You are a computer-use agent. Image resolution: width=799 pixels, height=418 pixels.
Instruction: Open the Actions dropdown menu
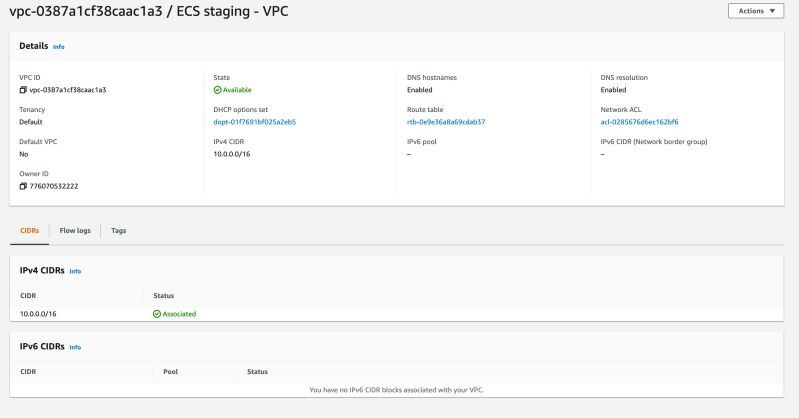(x=756, y=11)
